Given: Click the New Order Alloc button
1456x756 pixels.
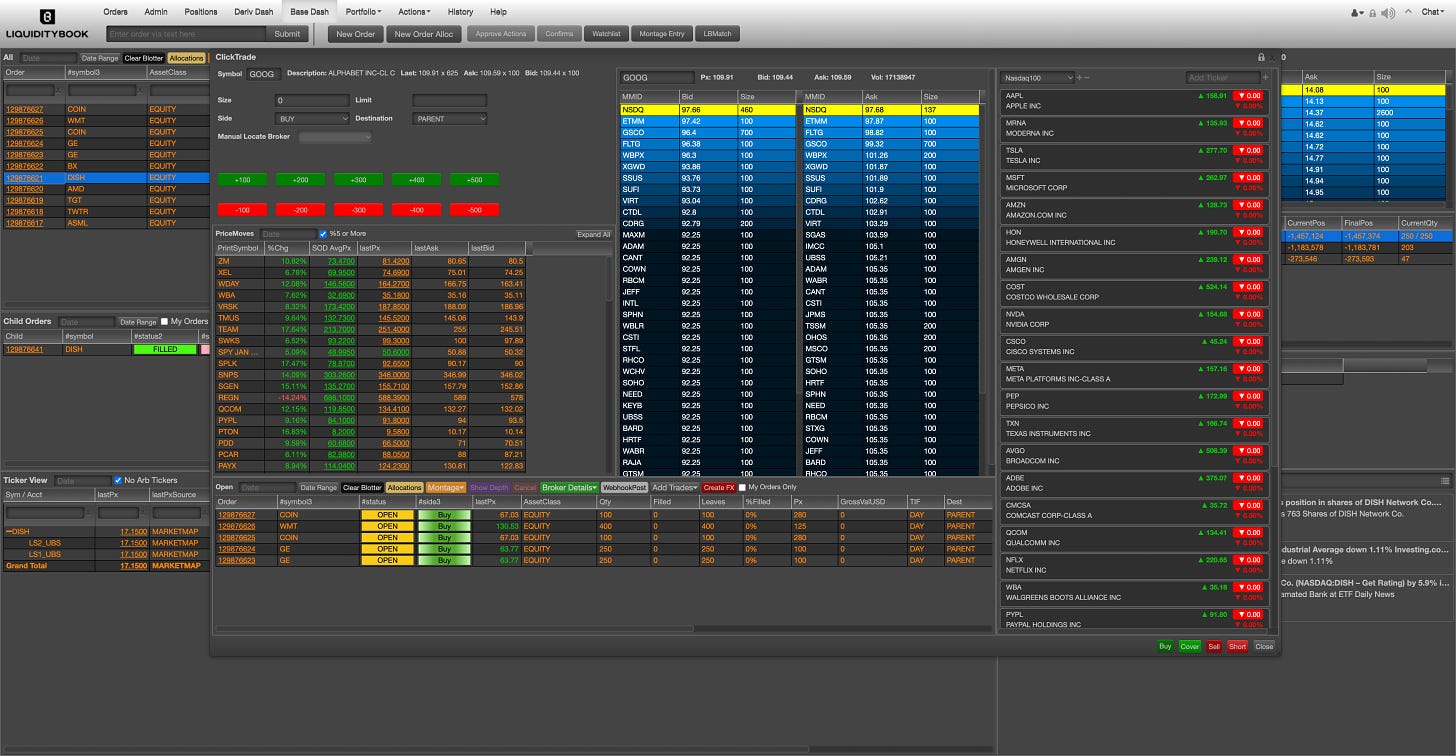Looking at the screenshot, I should point(424,34).
